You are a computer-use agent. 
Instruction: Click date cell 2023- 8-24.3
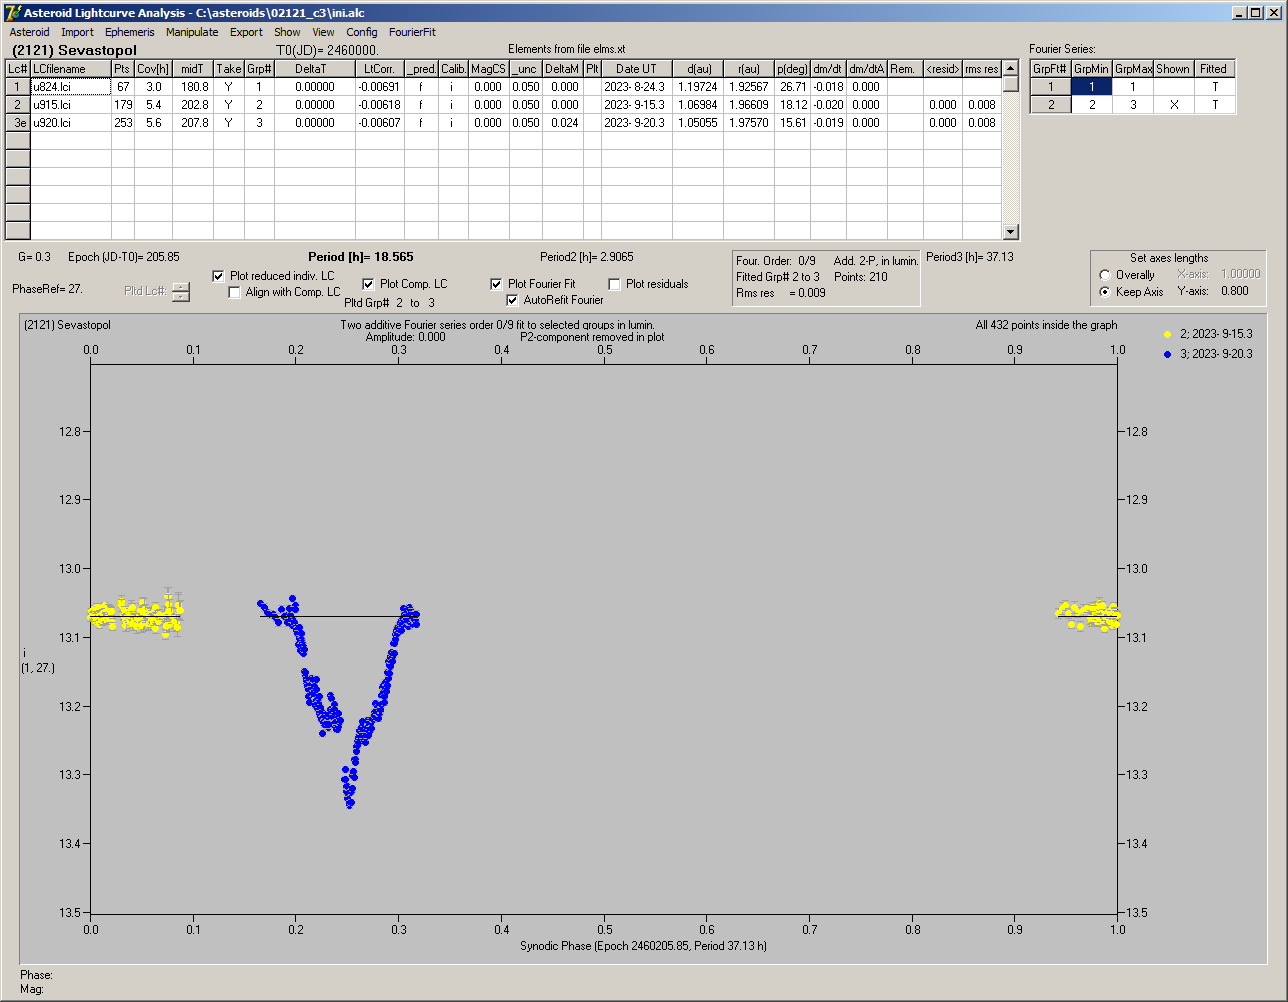636,87
